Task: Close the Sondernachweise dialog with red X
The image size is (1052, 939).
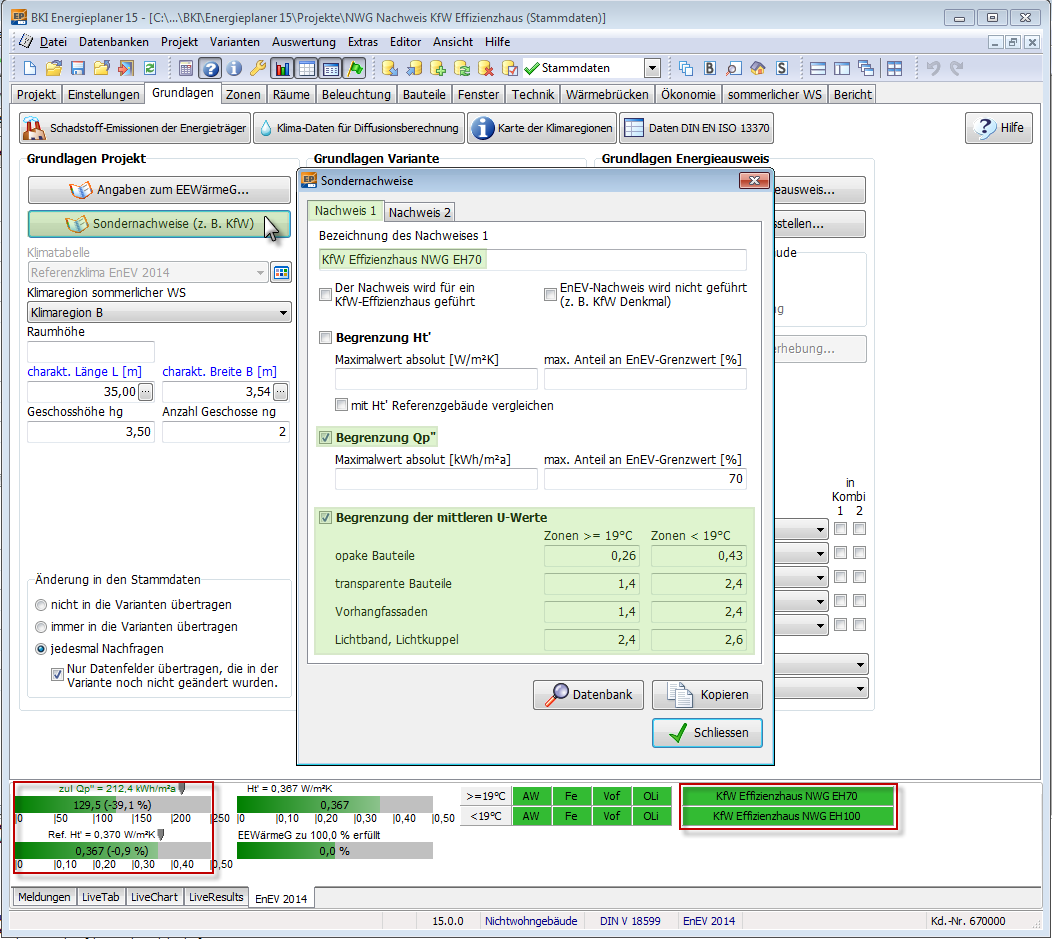Action: pyautogui.click(x=754, y=180)
